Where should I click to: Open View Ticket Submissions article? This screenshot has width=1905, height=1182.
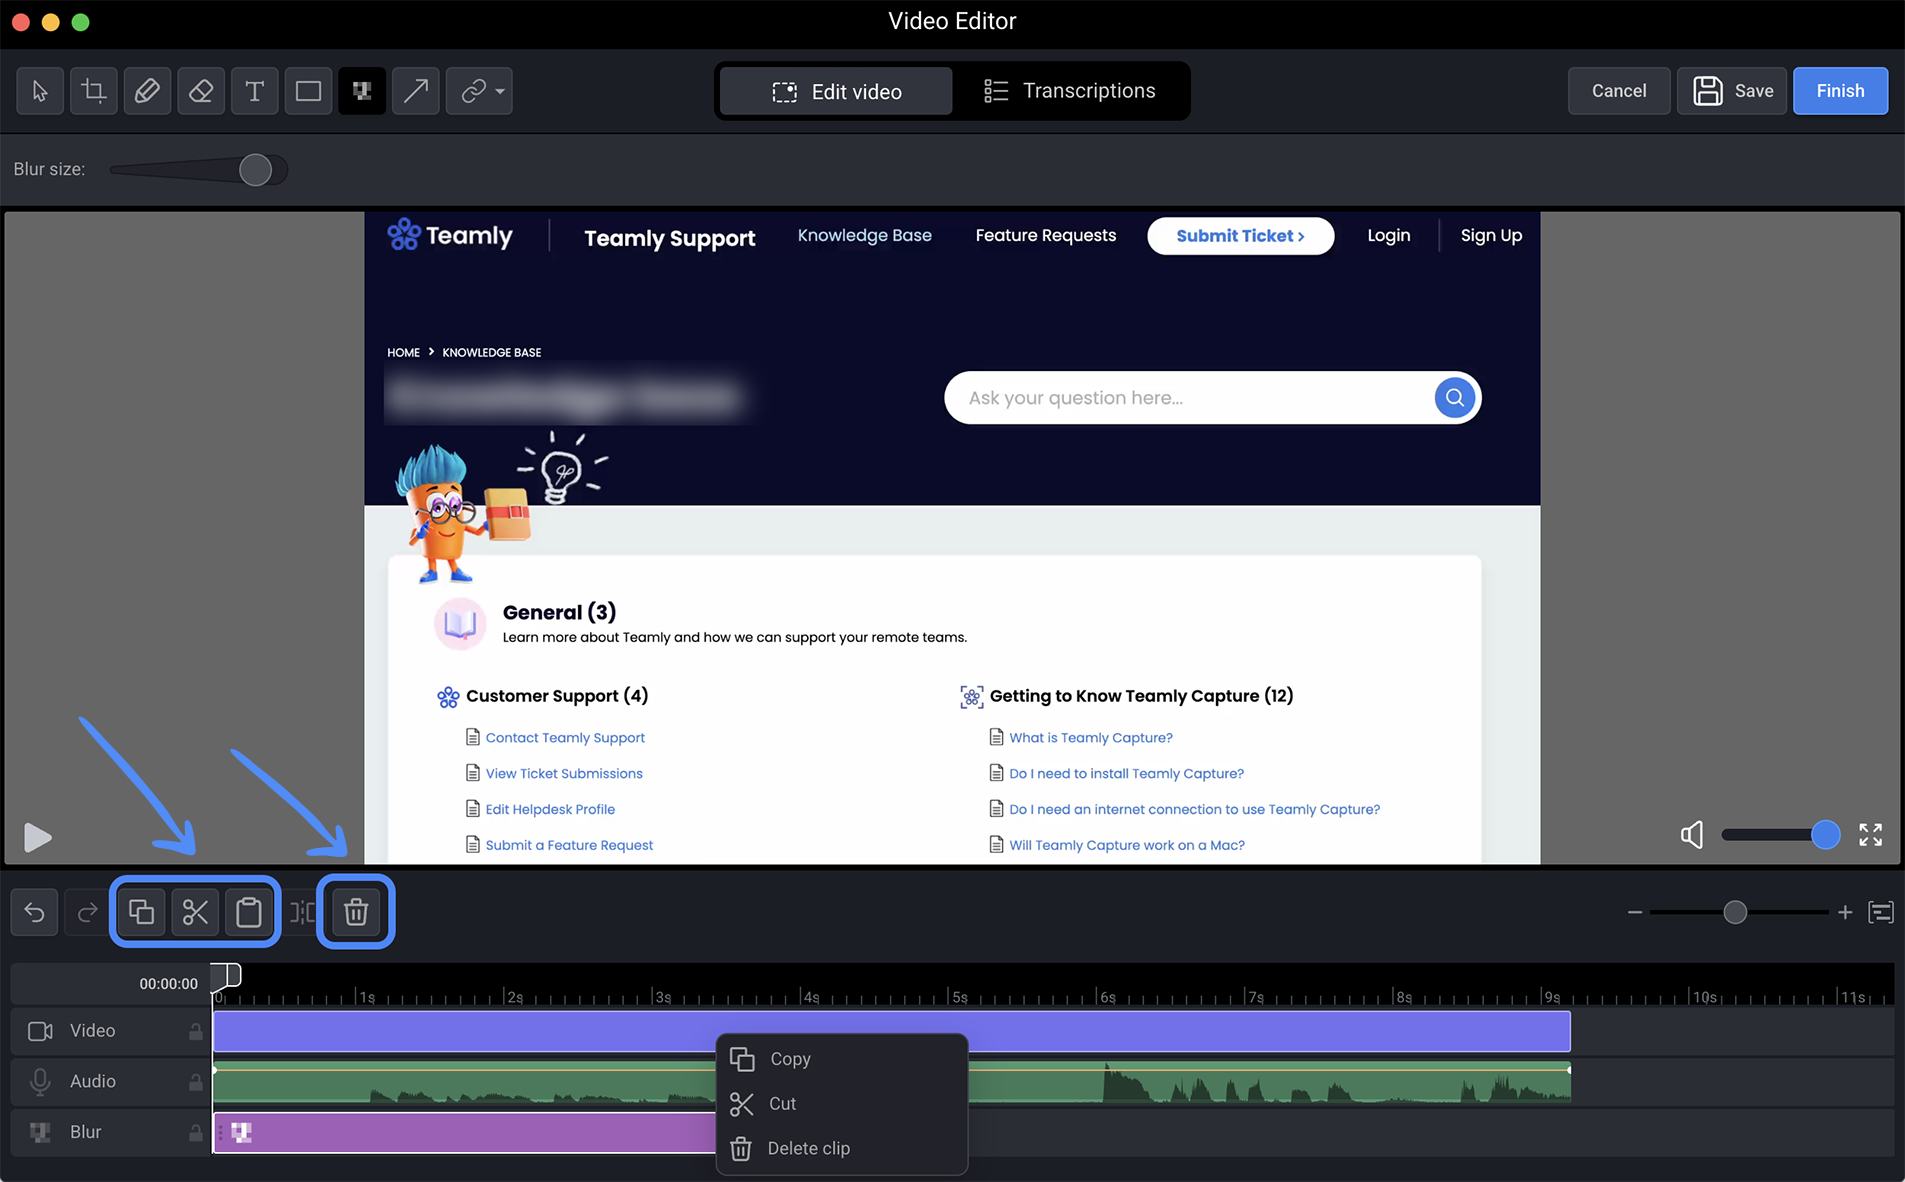point(564,774)
